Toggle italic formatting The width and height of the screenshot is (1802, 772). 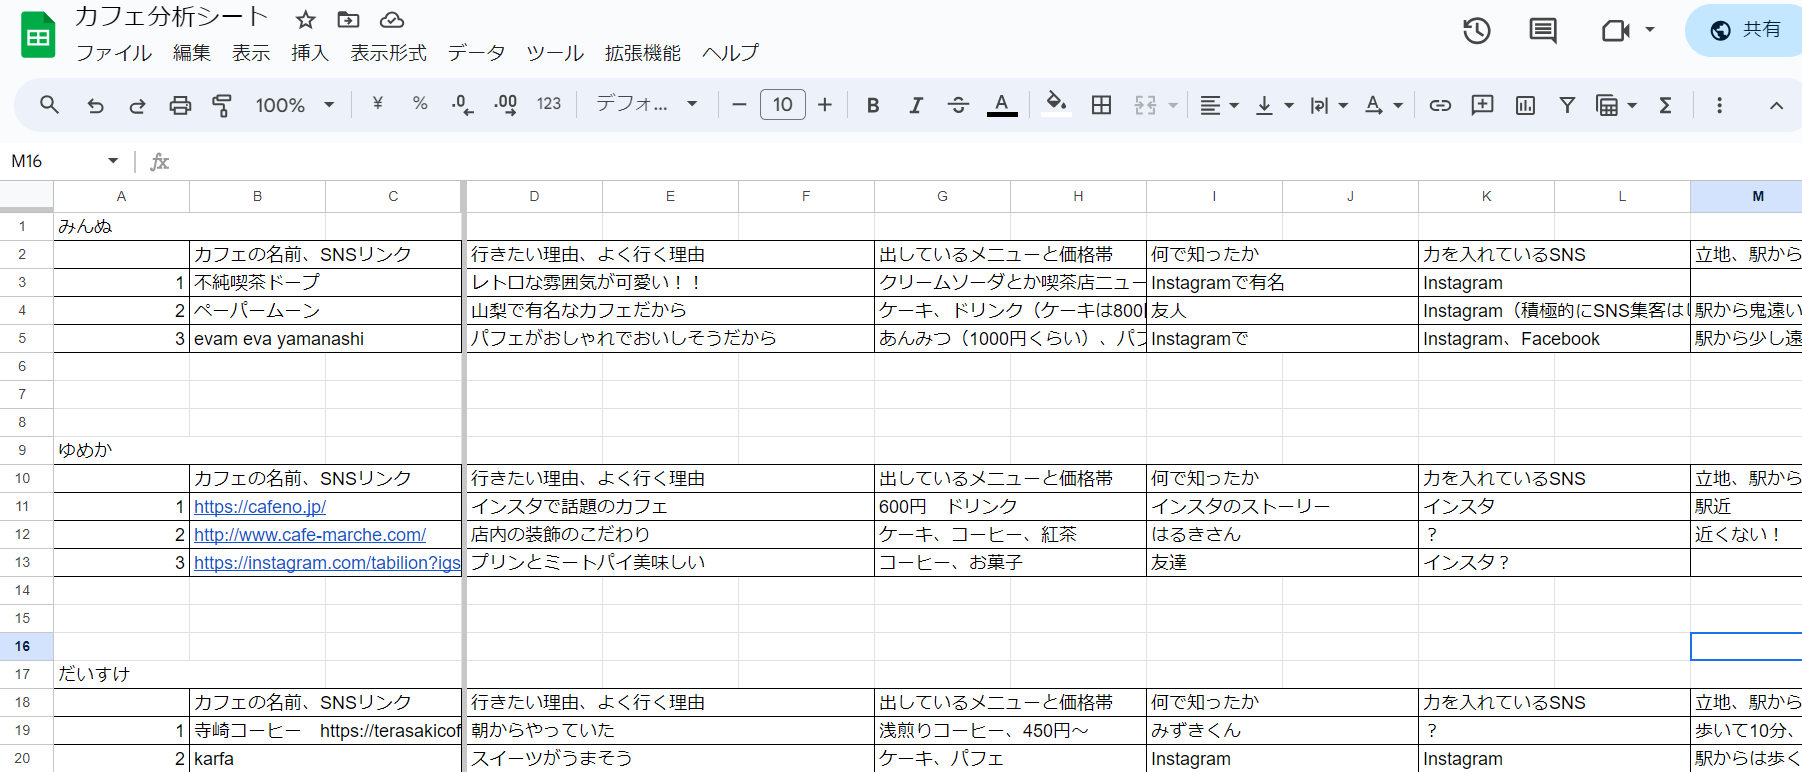coord(915,105)
